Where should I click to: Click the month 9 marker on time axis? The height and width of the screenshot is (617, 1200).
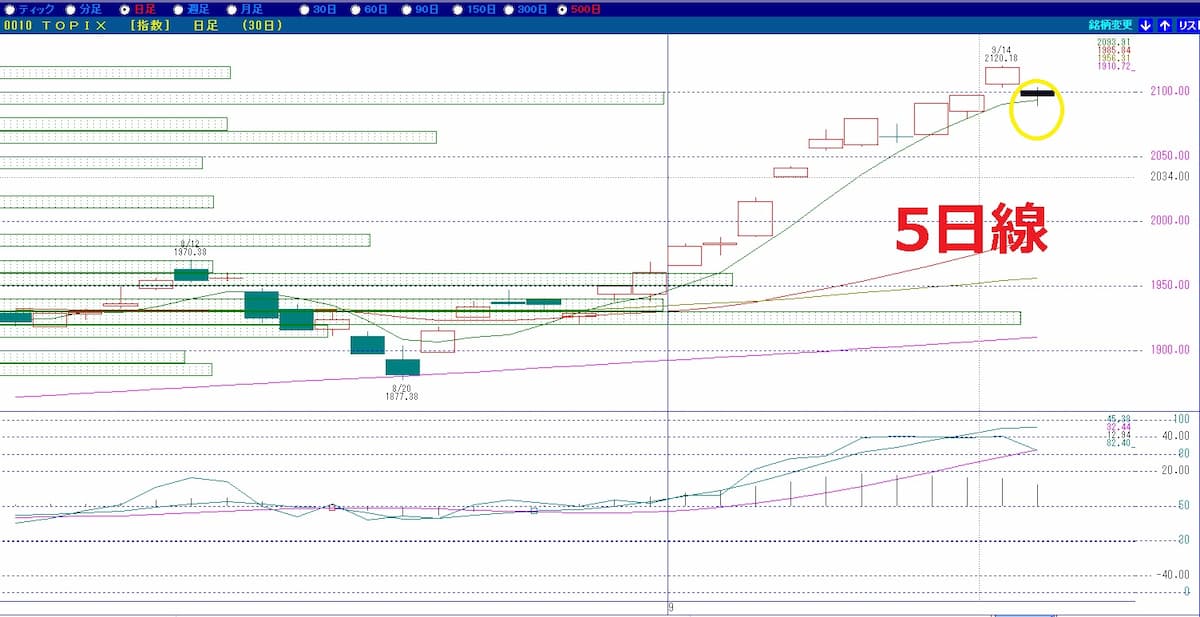tap(671, 607)
